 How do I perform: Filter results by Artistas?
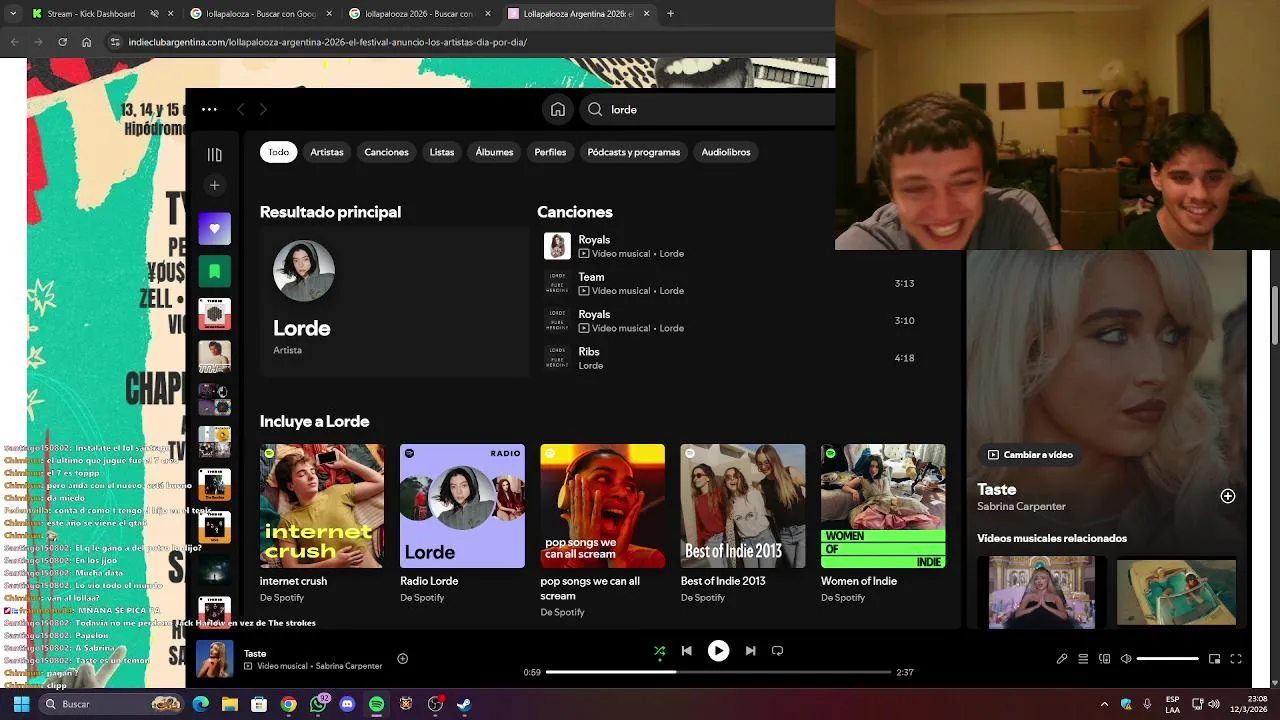coord(326,152)
